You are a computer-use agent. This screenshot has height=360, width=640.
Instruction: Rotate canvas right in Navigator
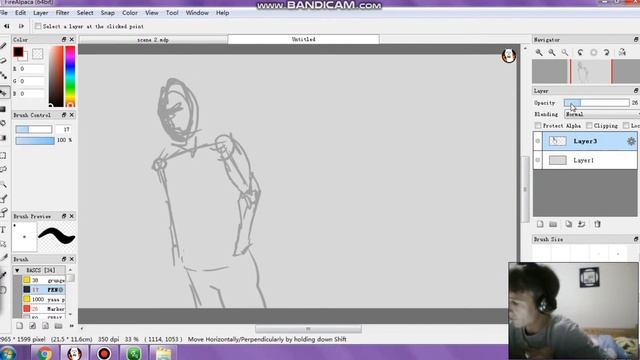(x=607, y=52)
